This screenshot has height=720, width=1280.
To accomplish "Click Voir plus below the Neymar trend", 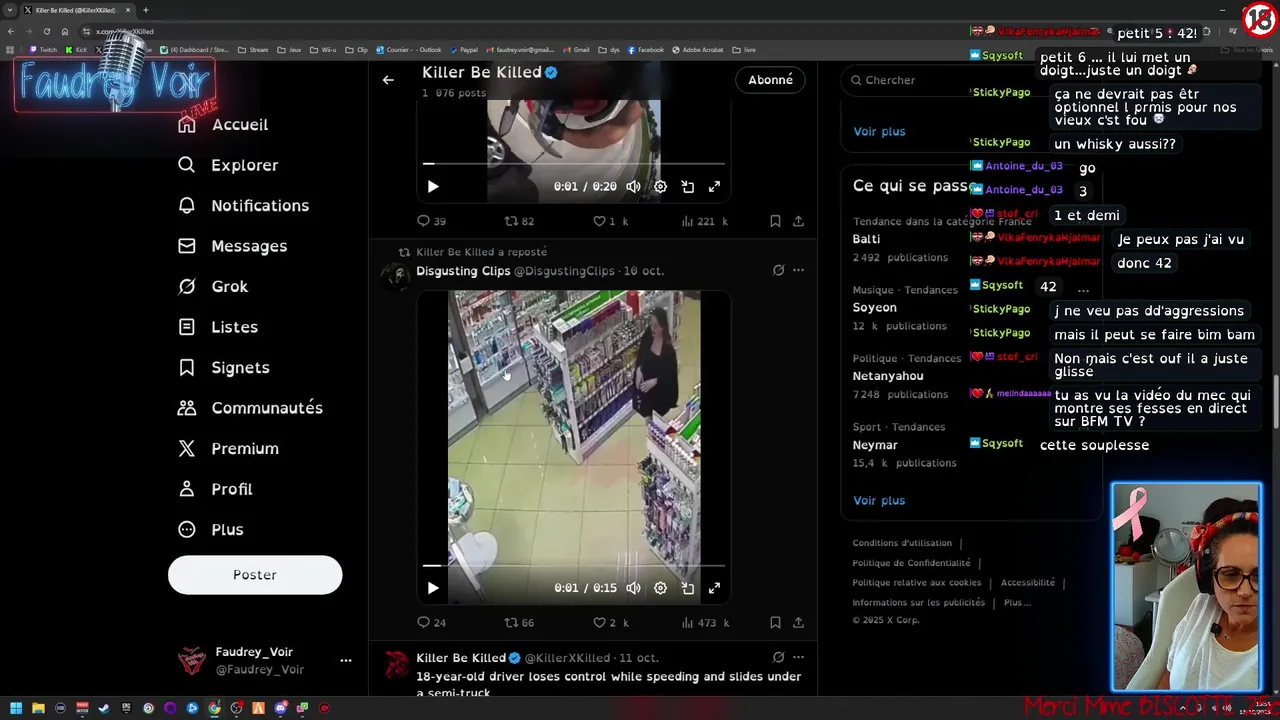I will [879, 500].
